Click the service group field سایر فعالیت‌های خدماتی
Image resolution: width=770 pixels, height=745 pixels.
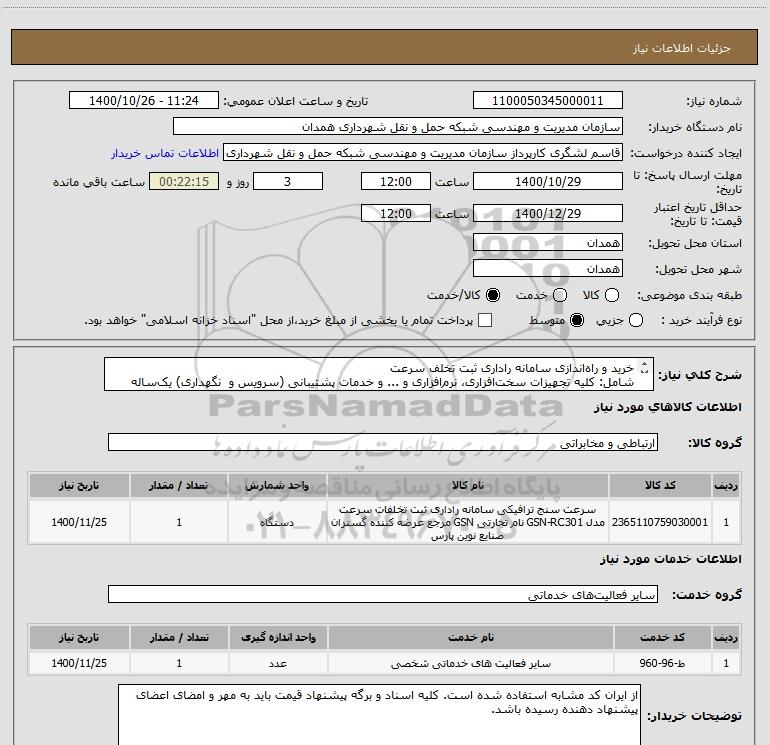[x=383, y=594]
